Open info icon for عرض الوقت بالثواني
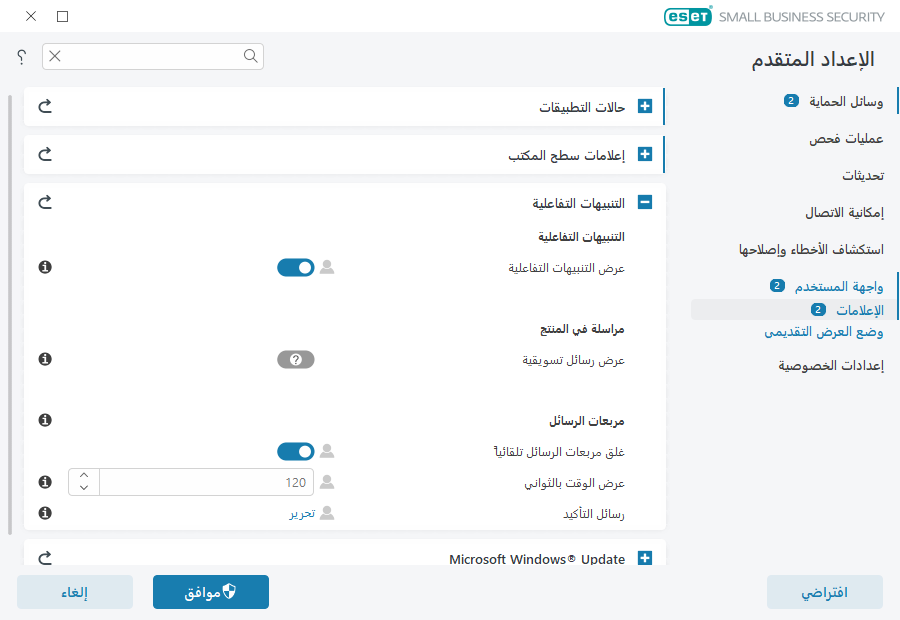The image size is (900, 620). [45, 482]
